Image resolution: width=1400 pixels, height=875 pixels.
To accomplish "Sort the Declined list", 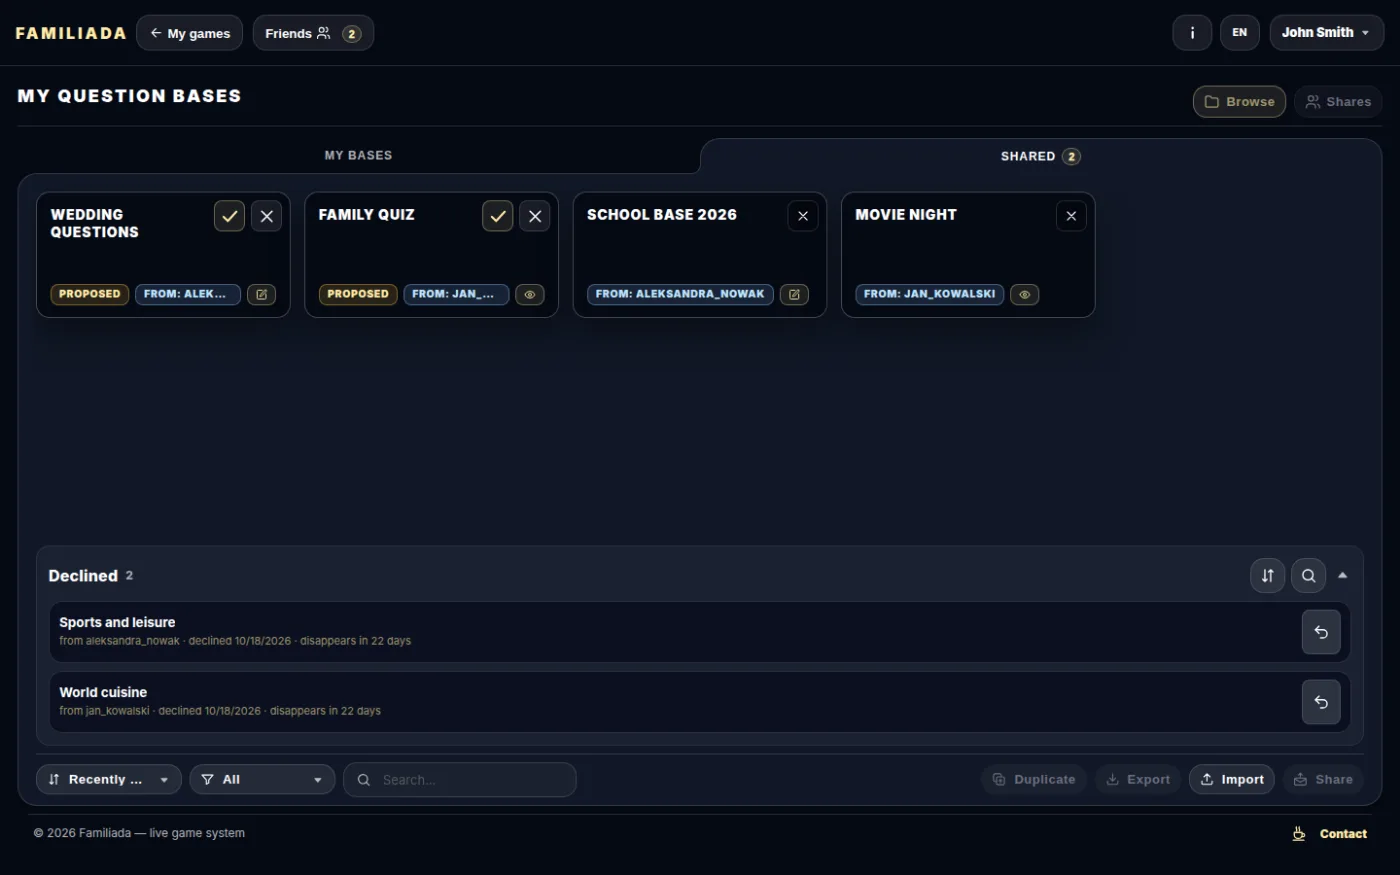I will pyautogui.click(x=1267, y=575).
